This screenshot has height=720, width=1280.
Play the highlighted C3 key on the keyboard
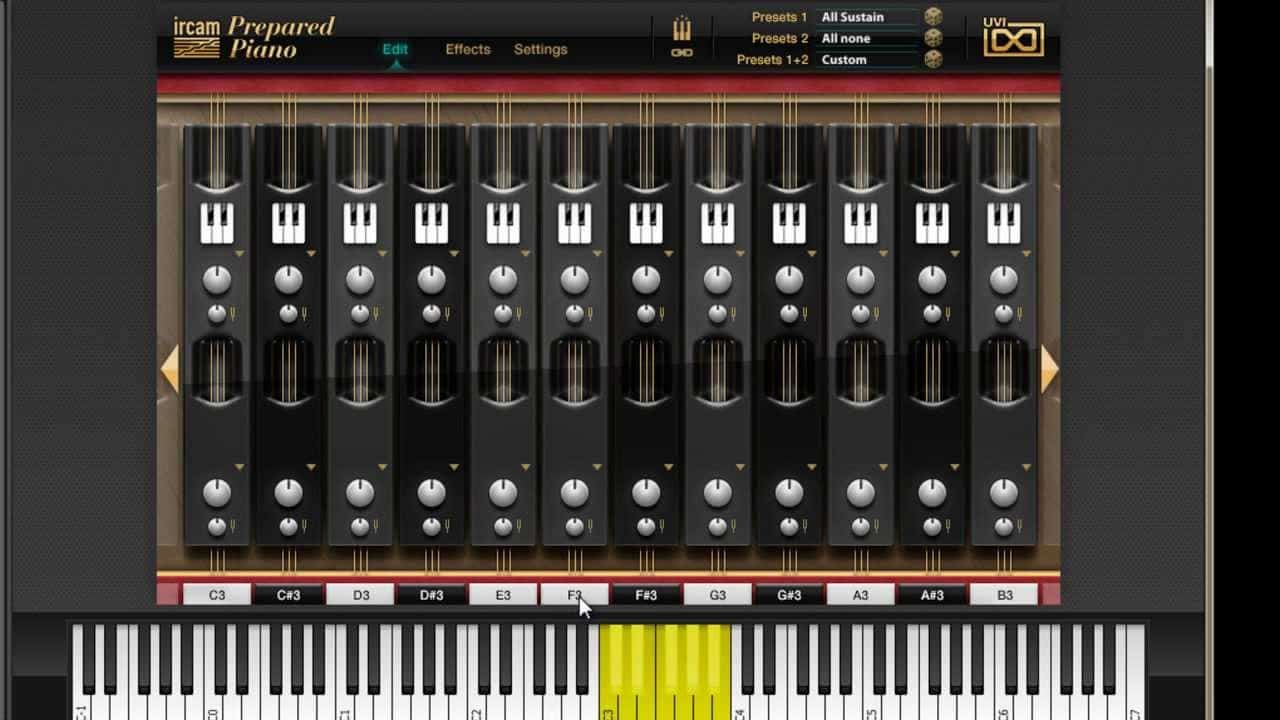point(609,705)
